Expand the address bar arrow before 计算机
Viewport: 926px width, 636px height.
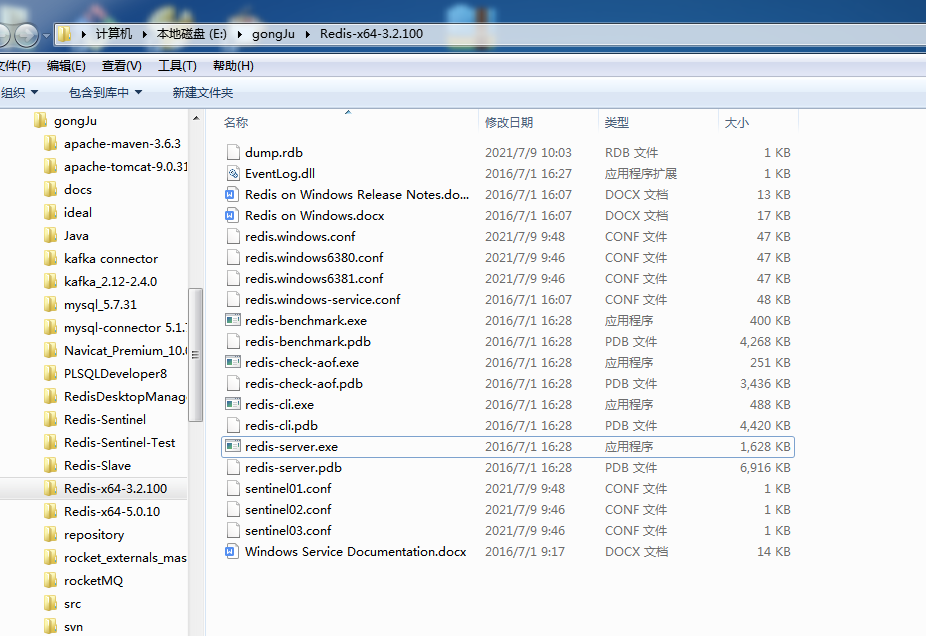[x=83, y=34]
